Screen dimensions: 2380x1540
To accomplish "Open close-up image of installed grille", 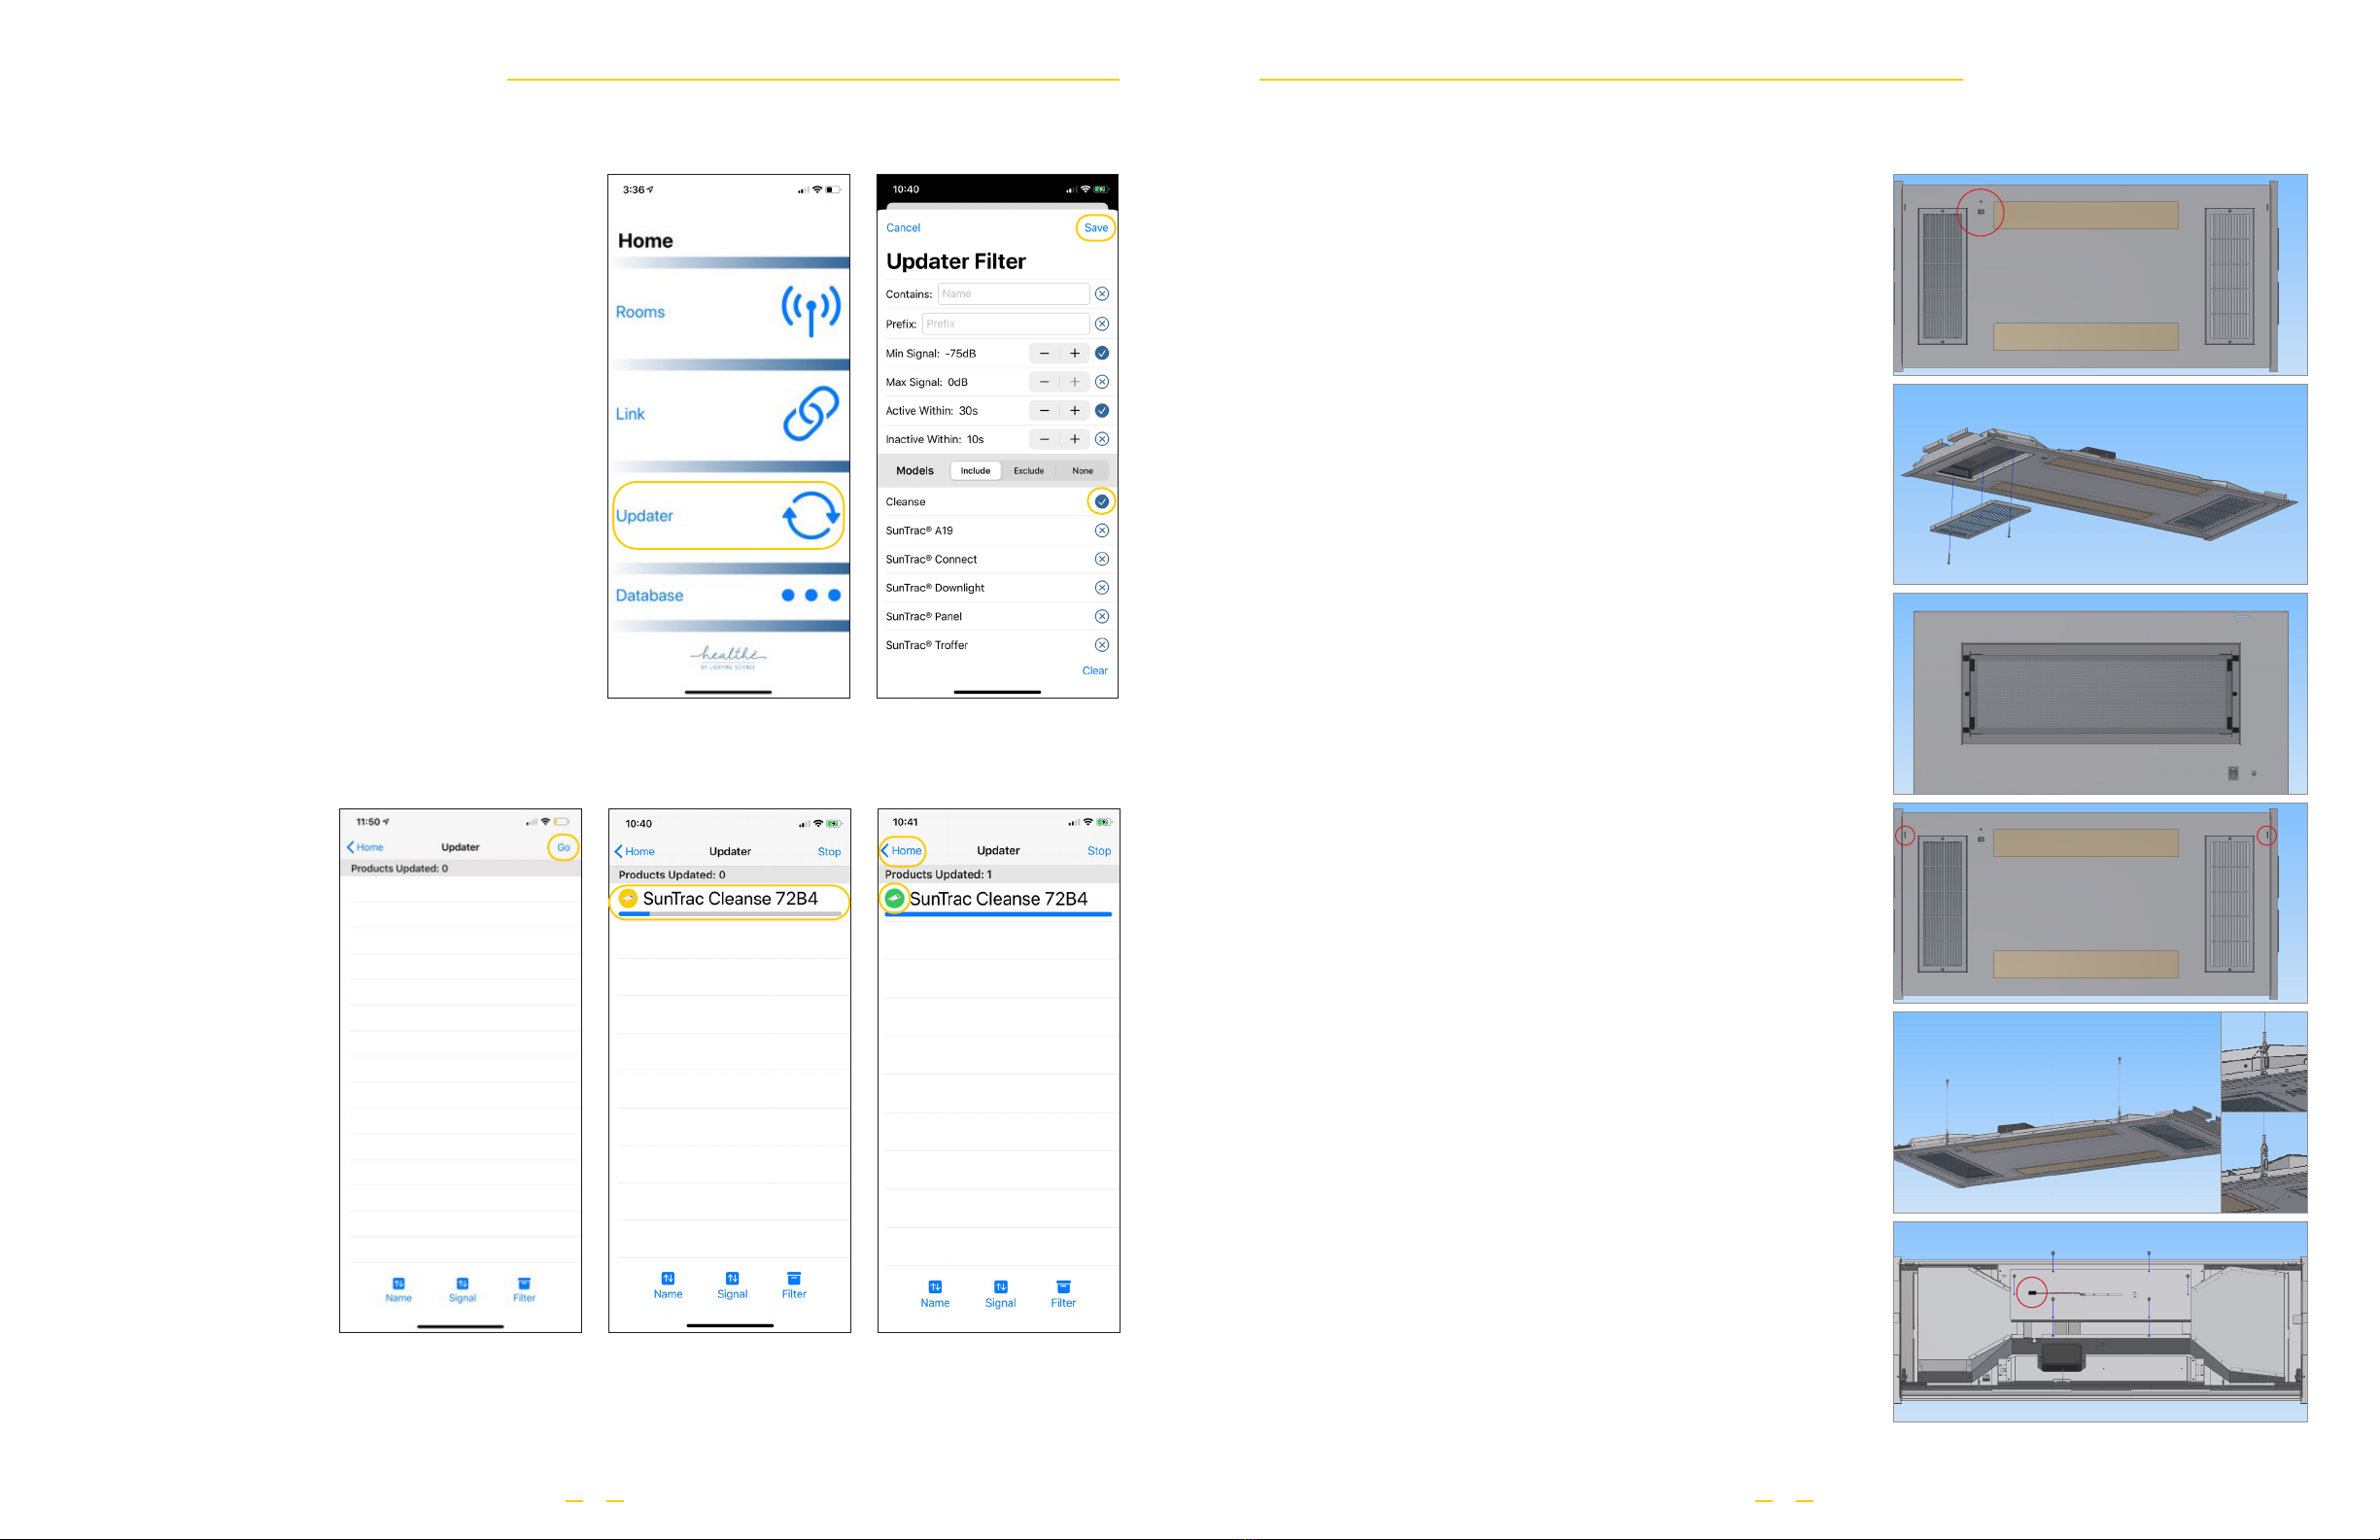I will (2099, 694).
